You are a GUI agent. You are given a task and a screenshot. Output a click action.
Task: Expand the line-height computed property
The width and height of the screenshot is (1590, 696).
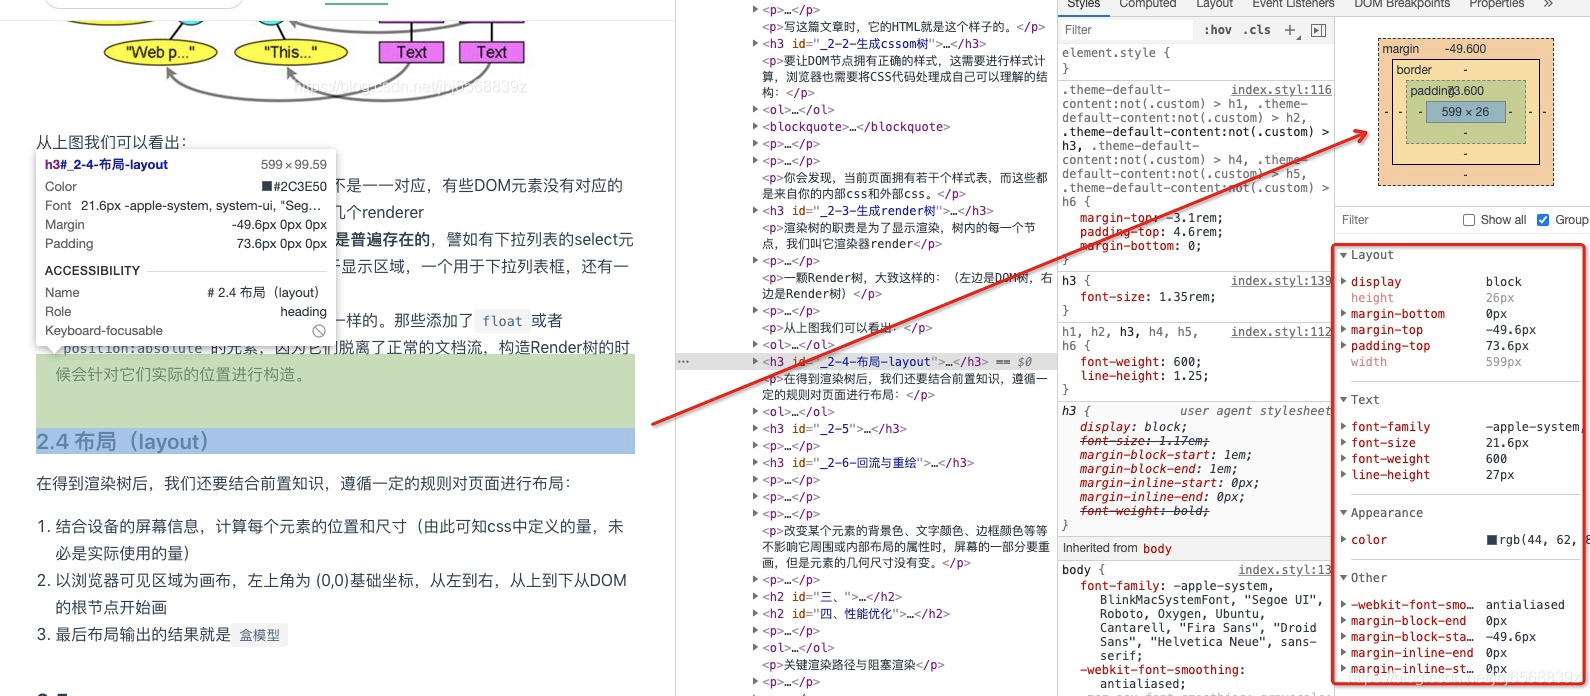(x=1343, y=475)
